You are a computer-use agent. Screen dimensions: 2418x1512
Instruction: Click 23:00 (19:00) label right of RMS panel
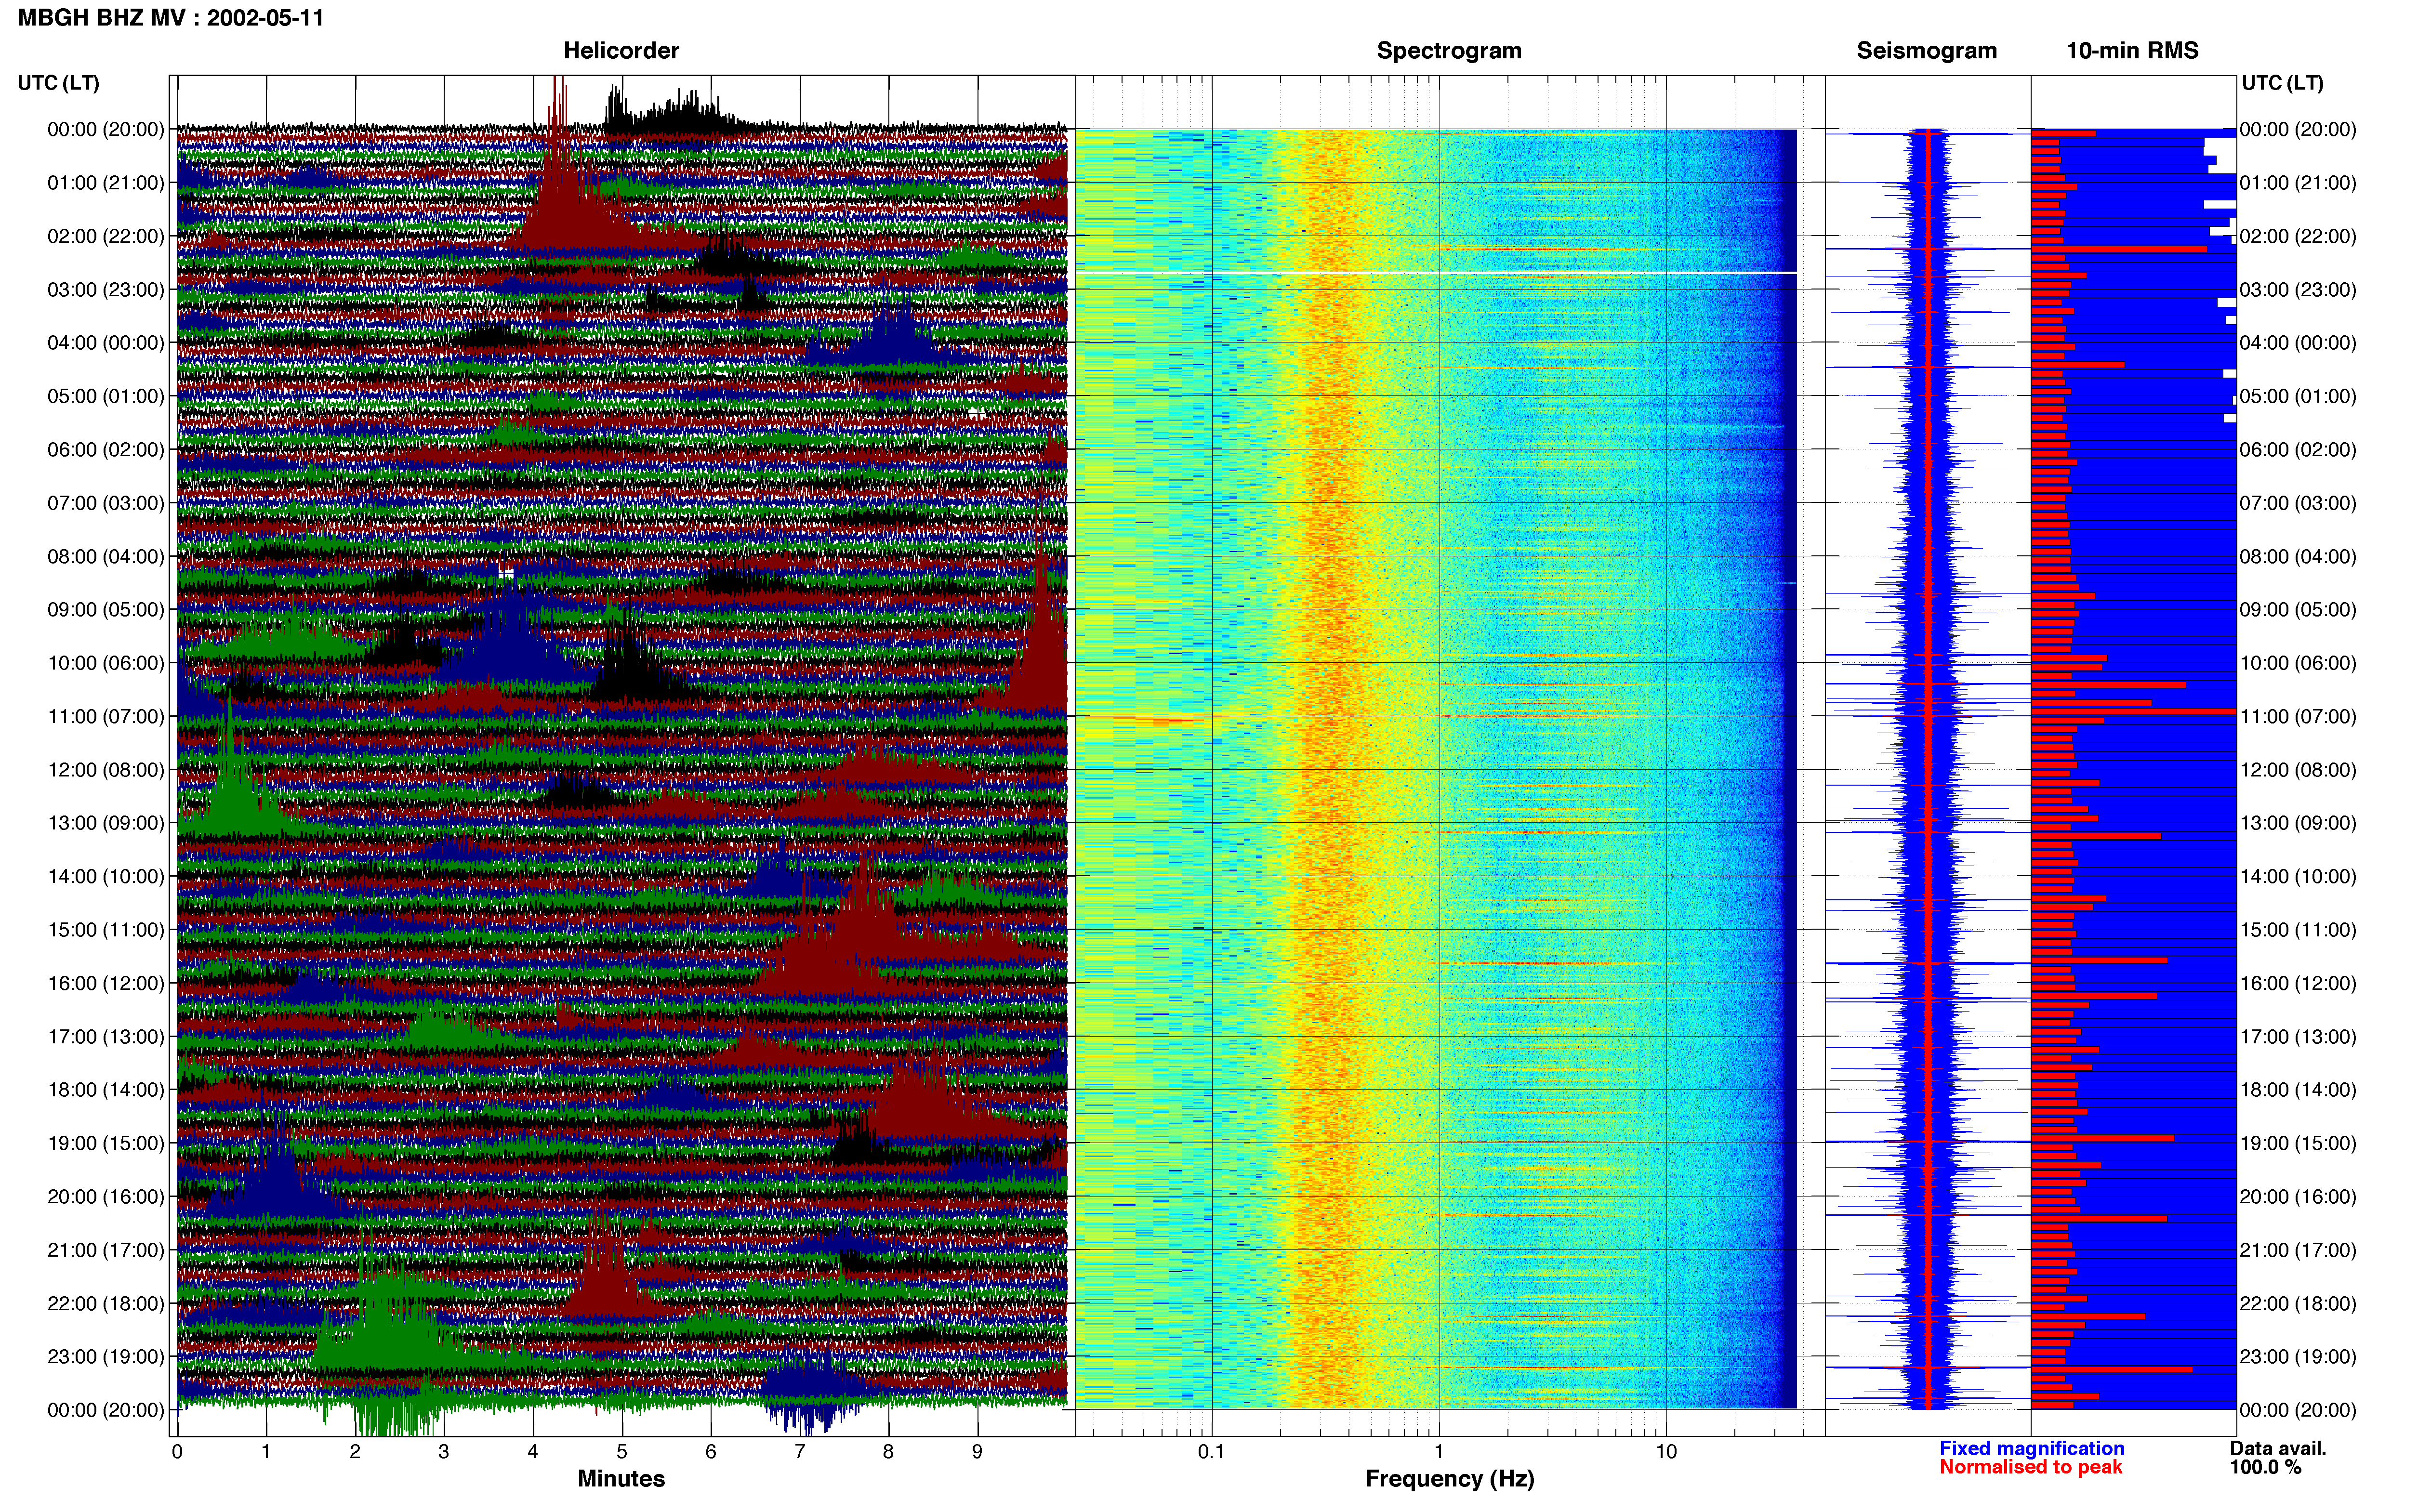click(2298, 1357)
